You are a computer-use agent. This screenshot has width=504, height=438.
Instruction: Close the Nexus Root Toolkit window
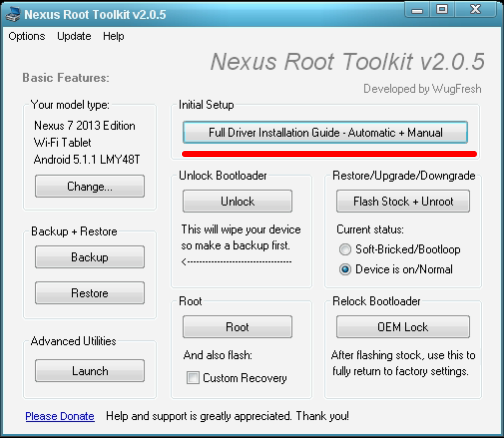(476, 10)
